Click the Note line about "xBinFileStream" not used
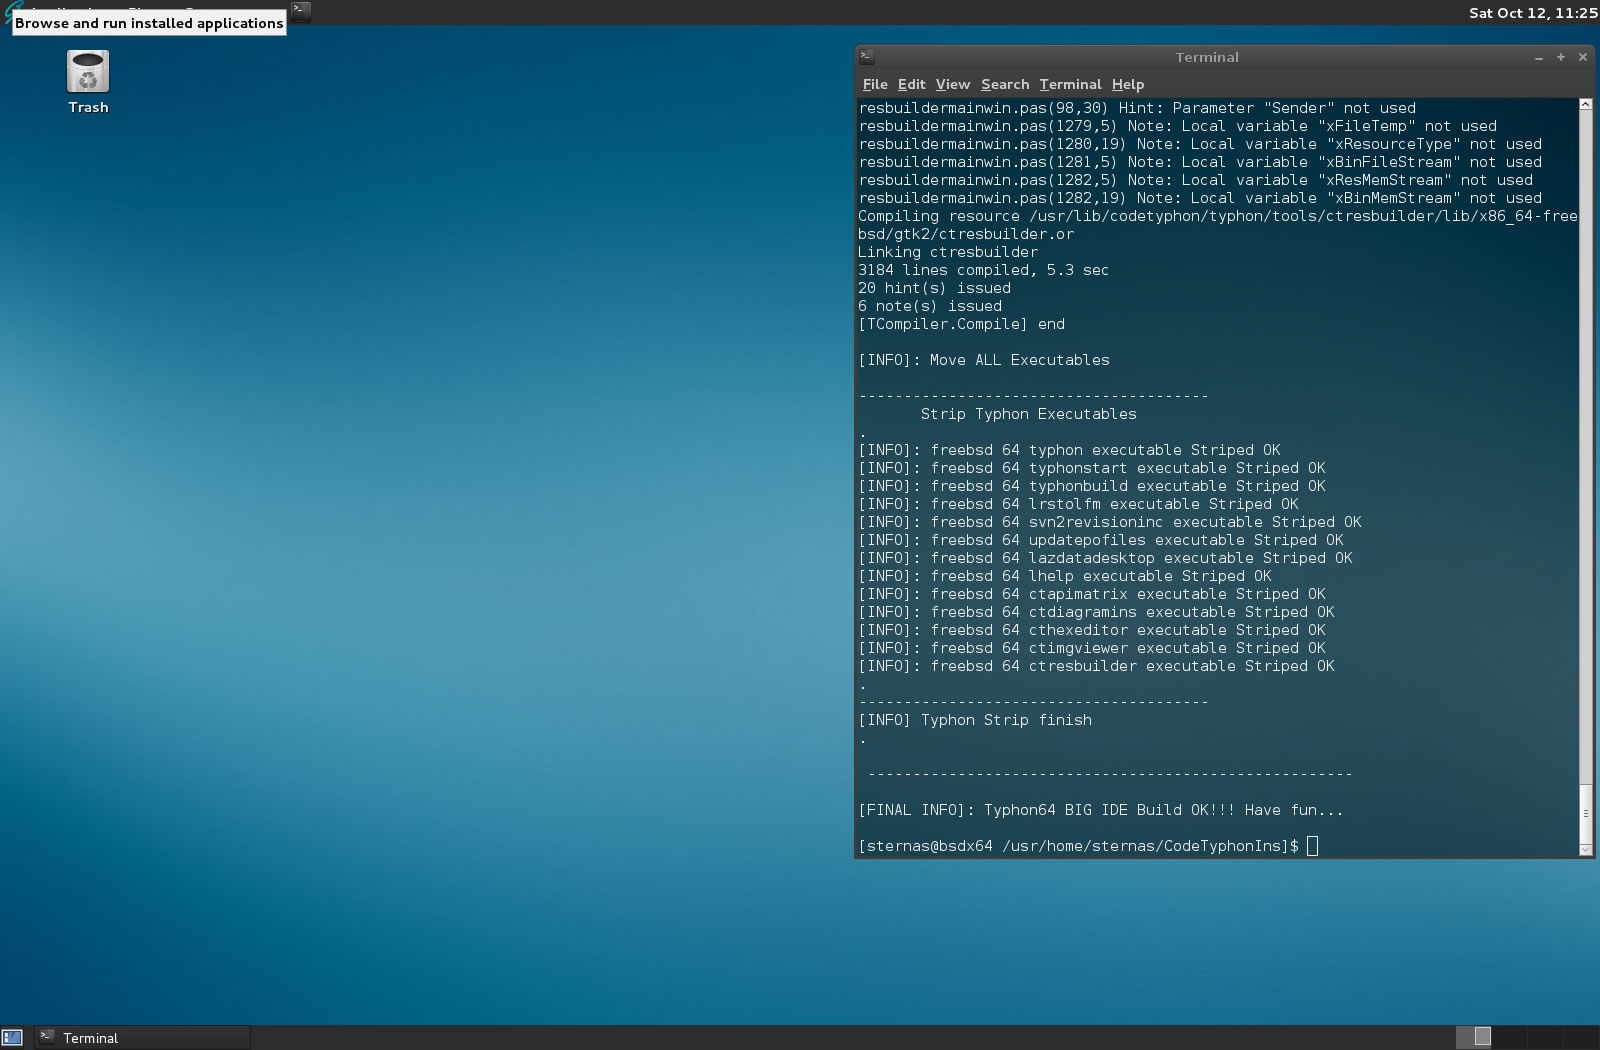1600x1050 pixels. coord(1200,162)
